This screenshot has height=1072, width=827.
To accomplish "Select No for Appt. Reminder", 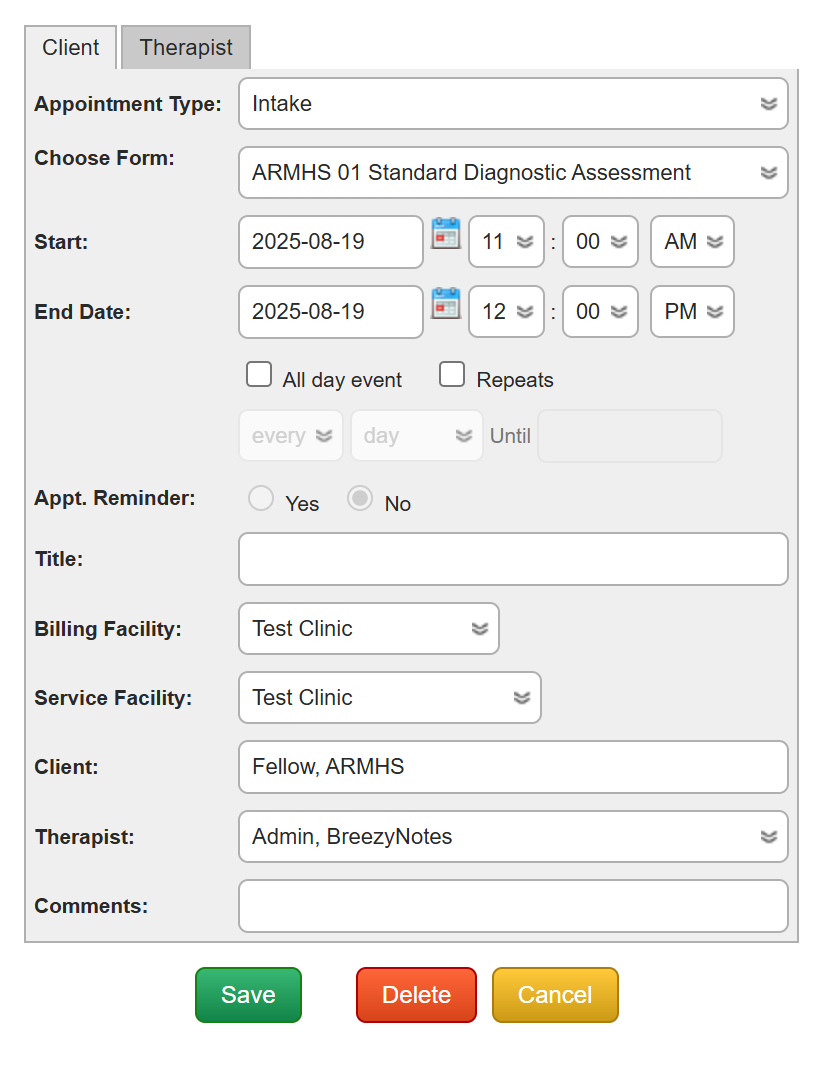I will coord(360,498).
